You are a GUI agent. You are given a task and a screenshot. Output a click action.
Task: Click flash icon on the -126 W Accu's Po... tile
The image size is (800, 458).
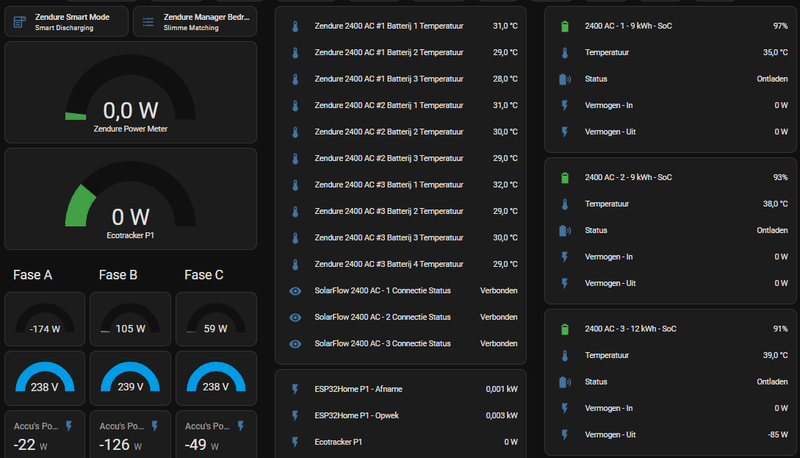[x=155, y=426]
